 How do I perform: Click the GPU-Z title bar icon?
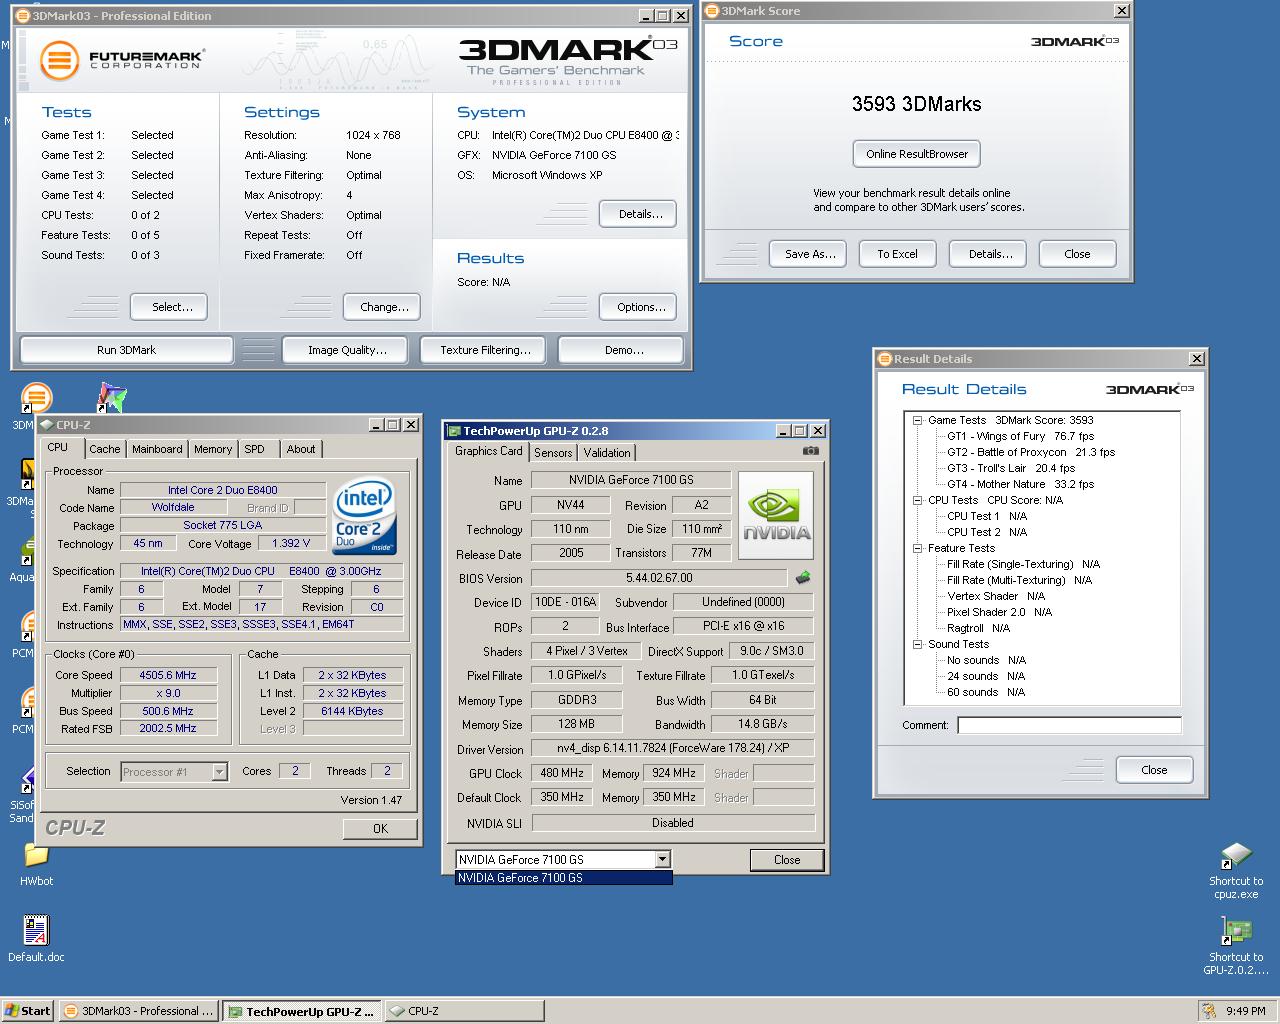click(453, 431)
